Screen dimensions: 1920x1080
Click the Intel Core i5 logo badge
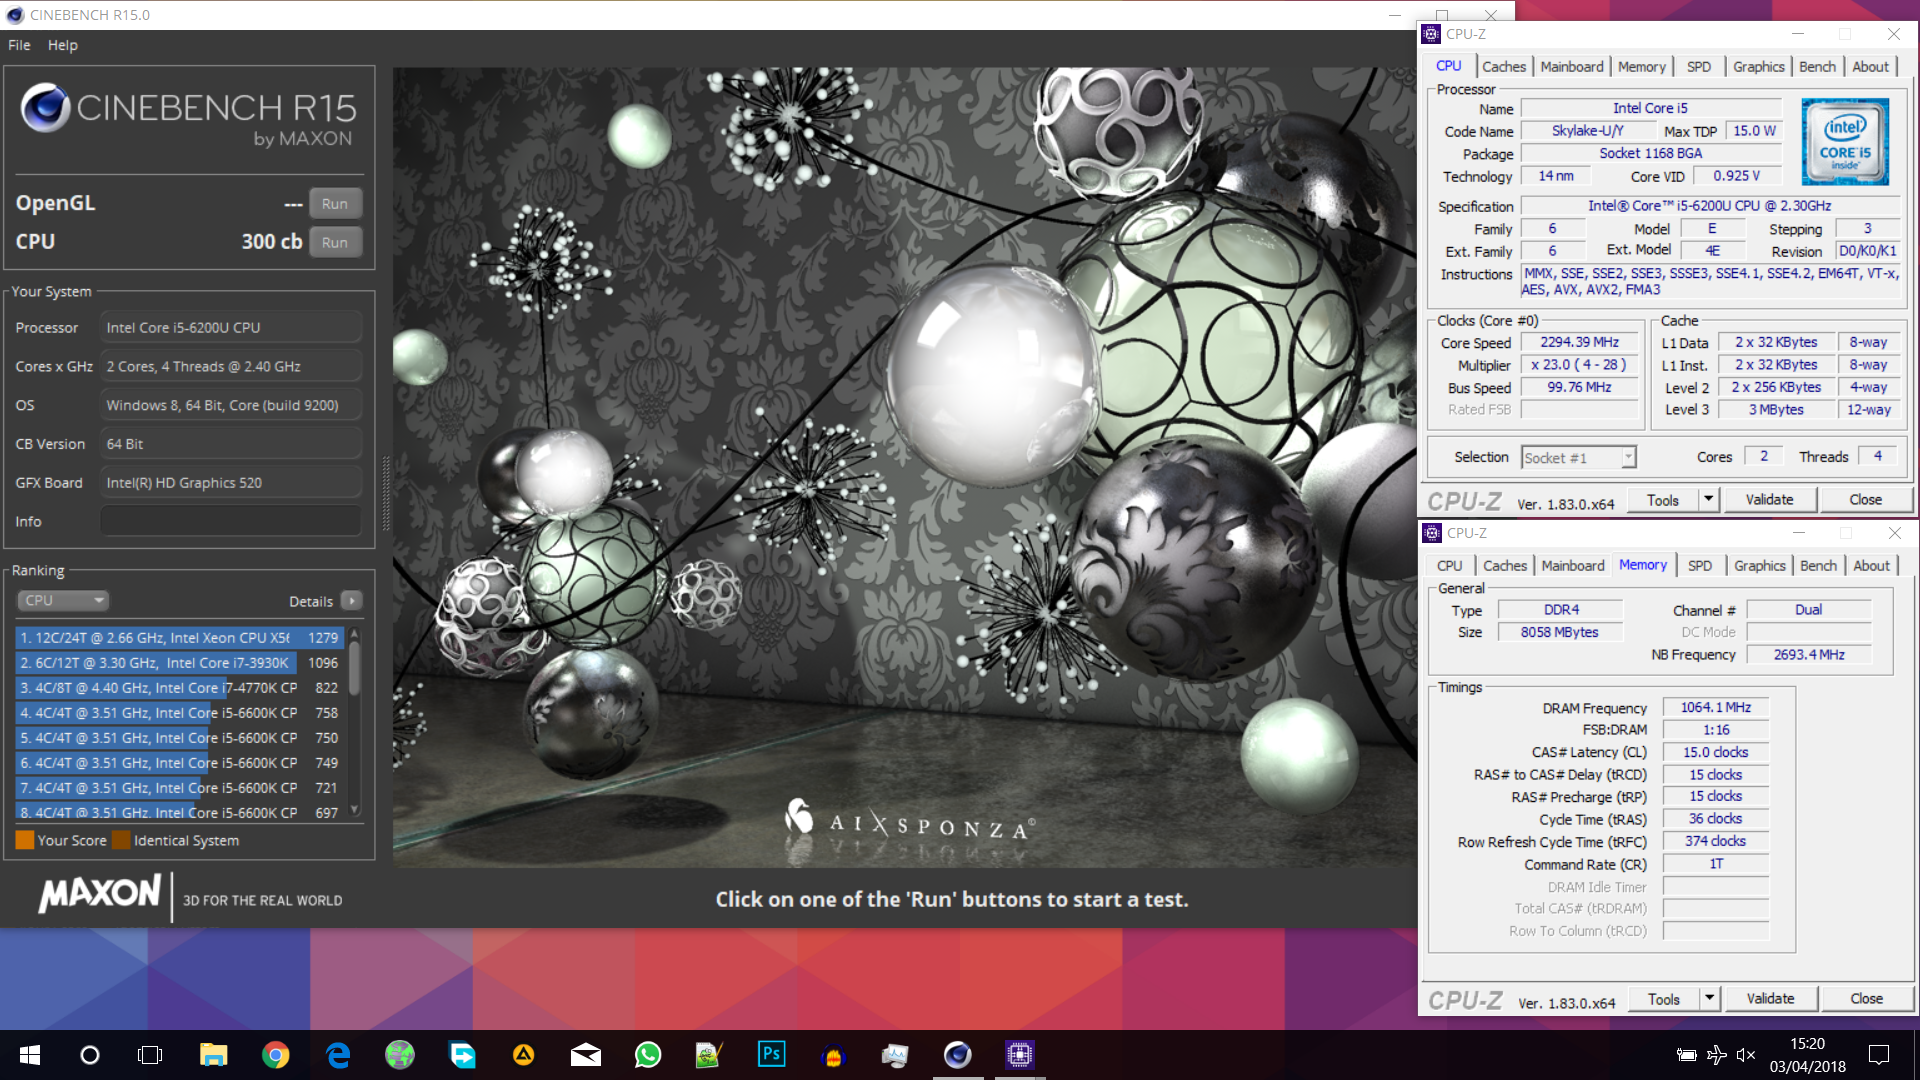[1845, 141]
